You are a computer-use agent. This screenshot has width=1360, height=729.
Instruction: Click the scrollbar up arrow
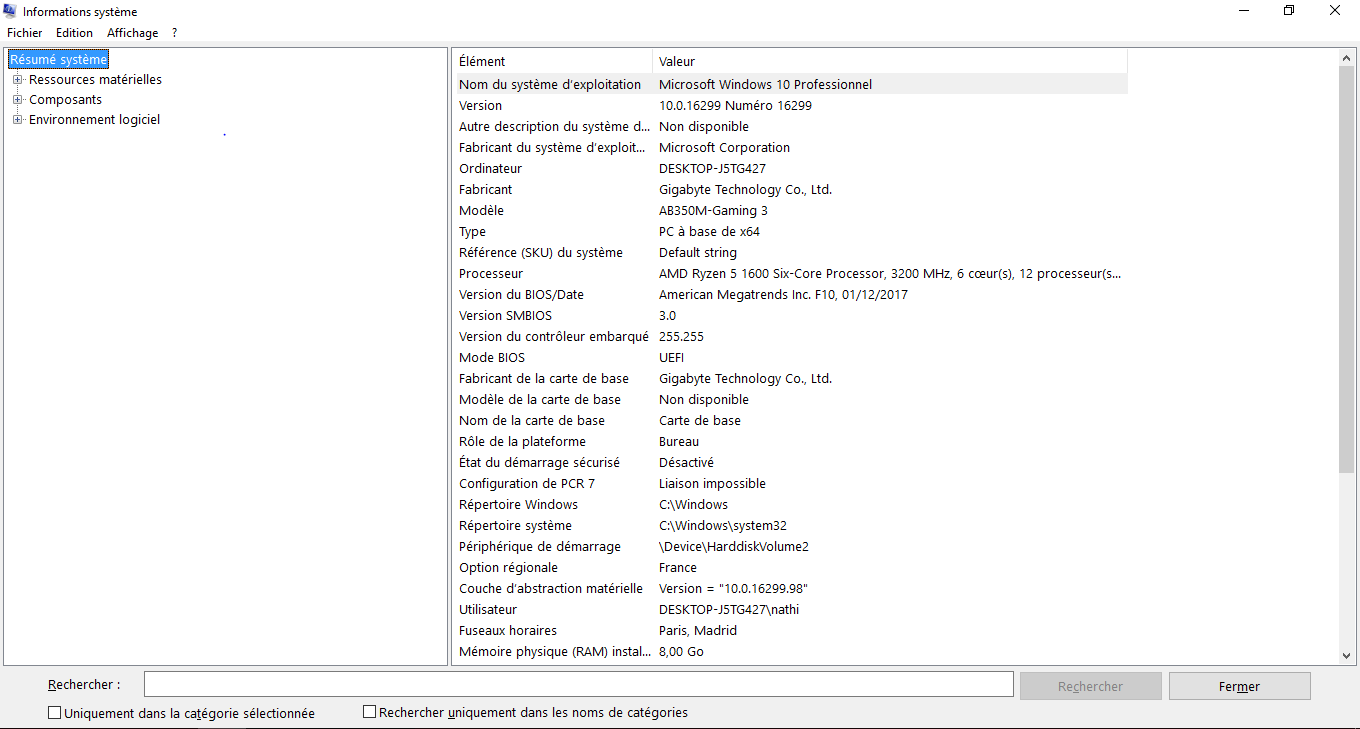point(1346,59)
